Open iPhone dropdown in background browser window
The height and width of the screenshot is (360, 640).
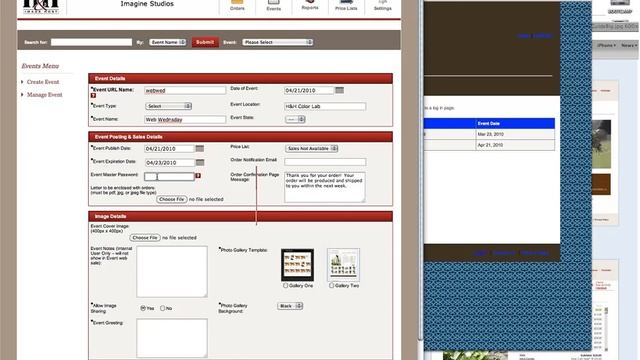(x=607, y=45)
